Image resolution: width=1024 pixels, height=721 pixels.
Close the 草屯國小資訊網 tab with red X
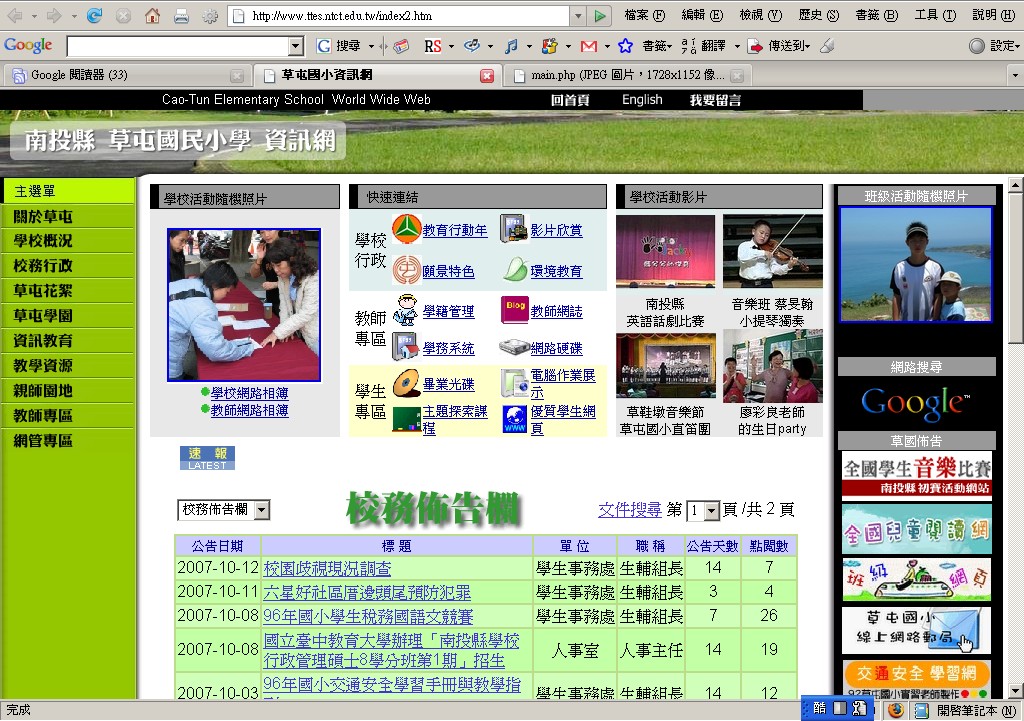(487, 76)
